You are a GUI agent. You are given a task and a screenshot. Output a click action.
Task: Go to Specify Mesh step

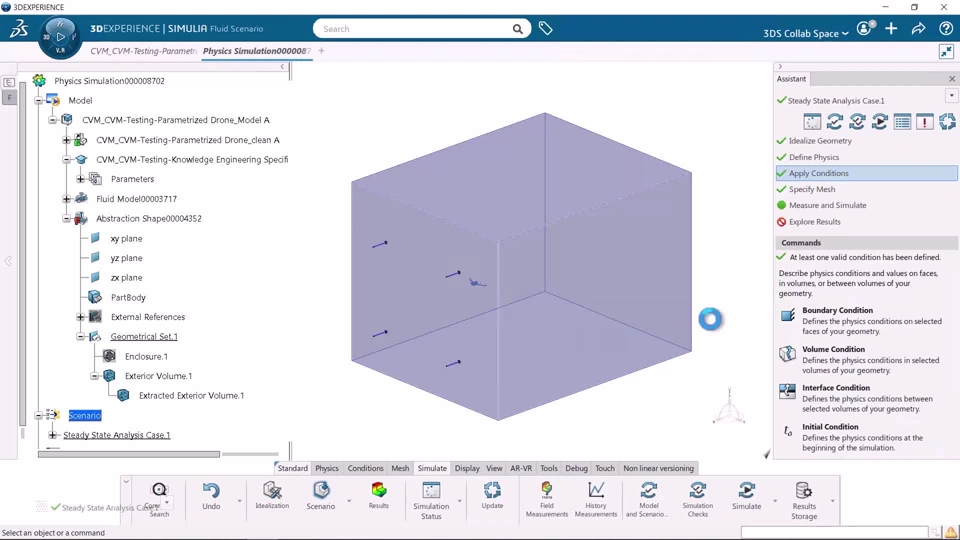(812, 189)
